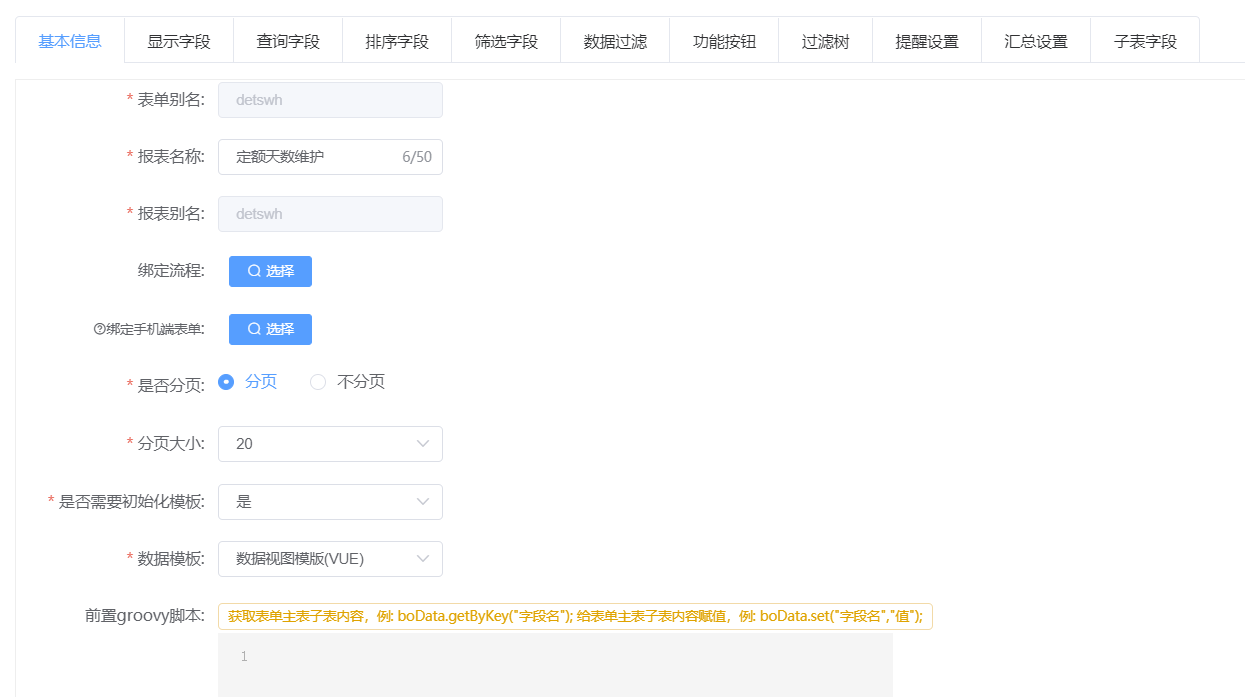Switch to the 功能按钮 tab
The height and width of the screenshot is (697, 1245).
click(x=724, y=41)
